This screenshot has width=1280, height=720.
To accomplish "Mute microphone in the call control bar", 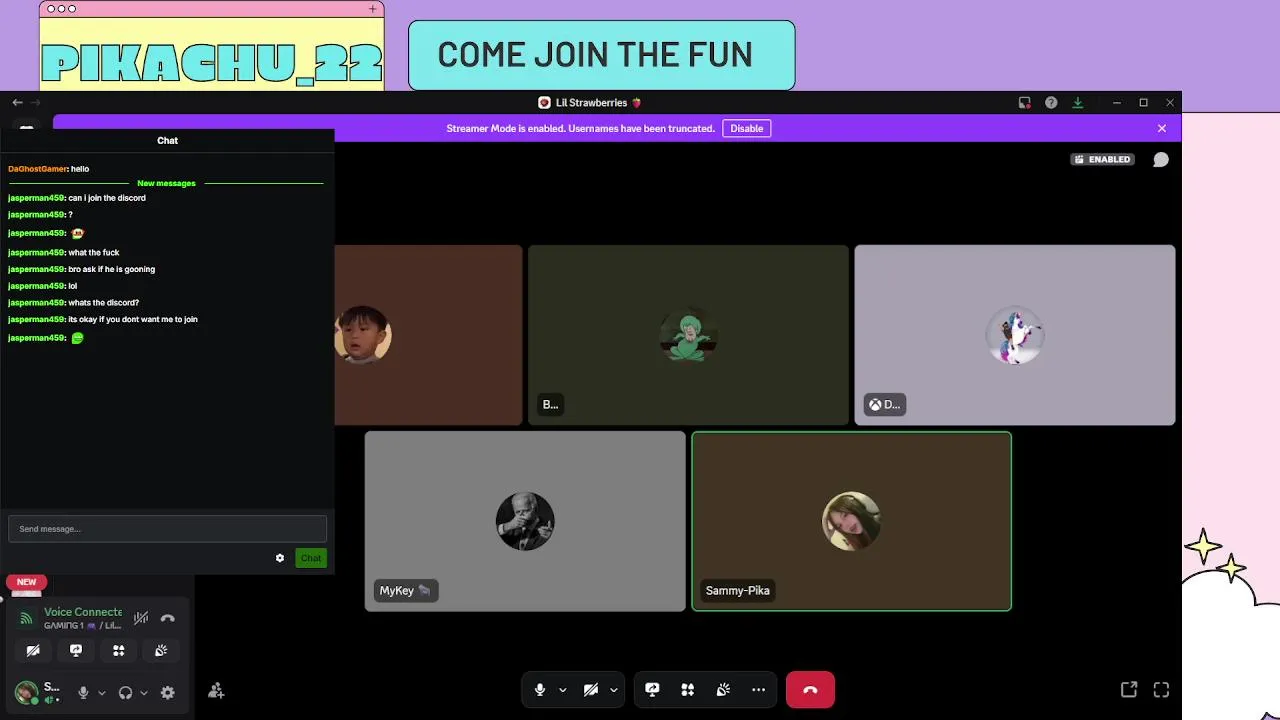I will click(x=540, y=690).
